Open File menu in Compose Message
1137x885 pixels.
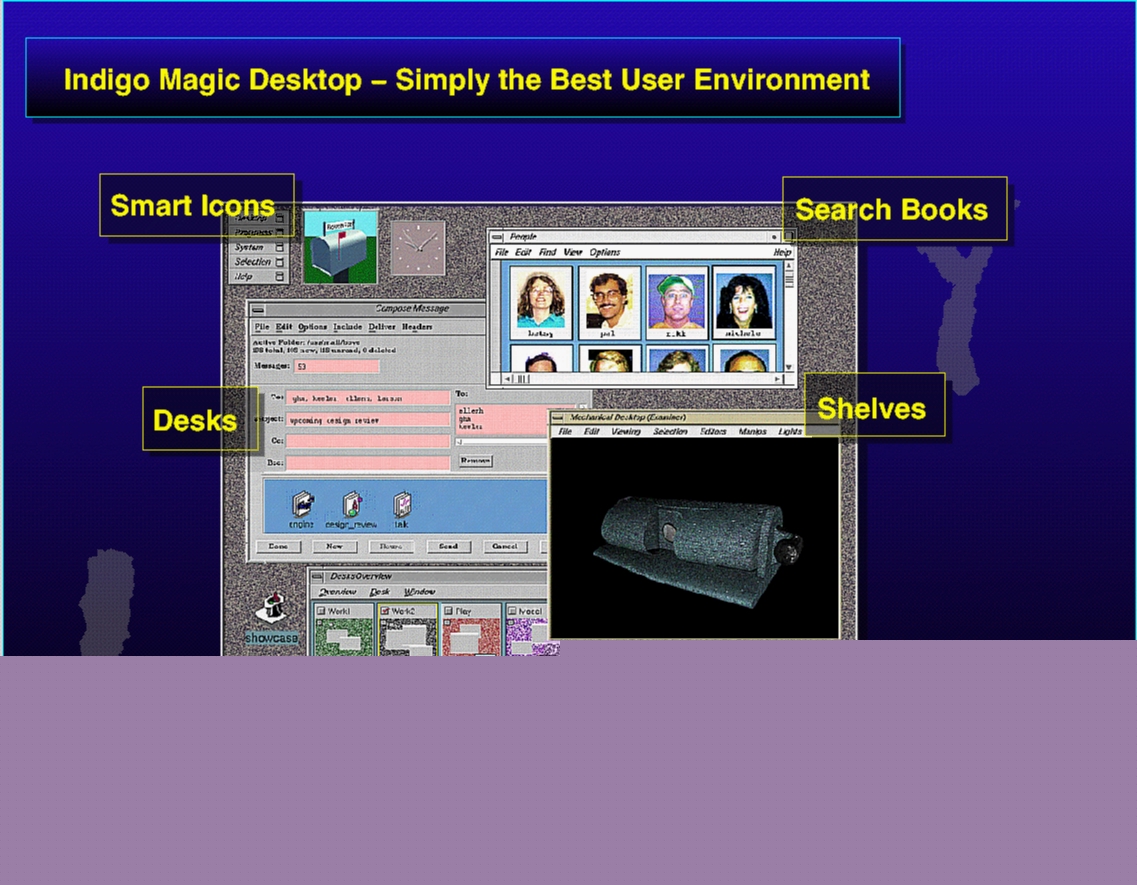pos(262,327)
